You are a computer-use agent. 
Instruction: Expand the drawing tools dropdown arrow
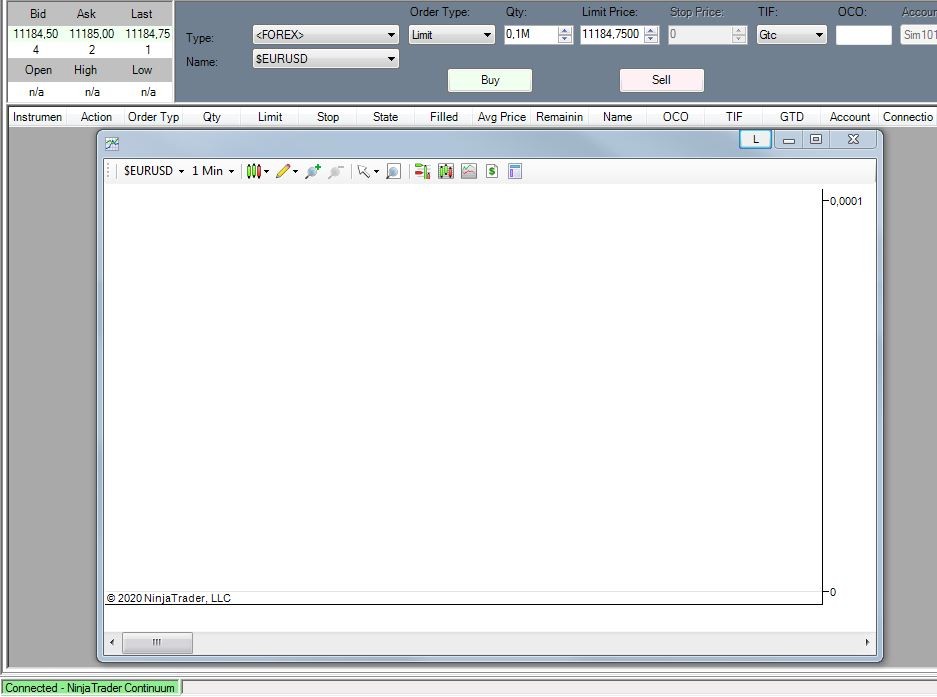point(295,172)
